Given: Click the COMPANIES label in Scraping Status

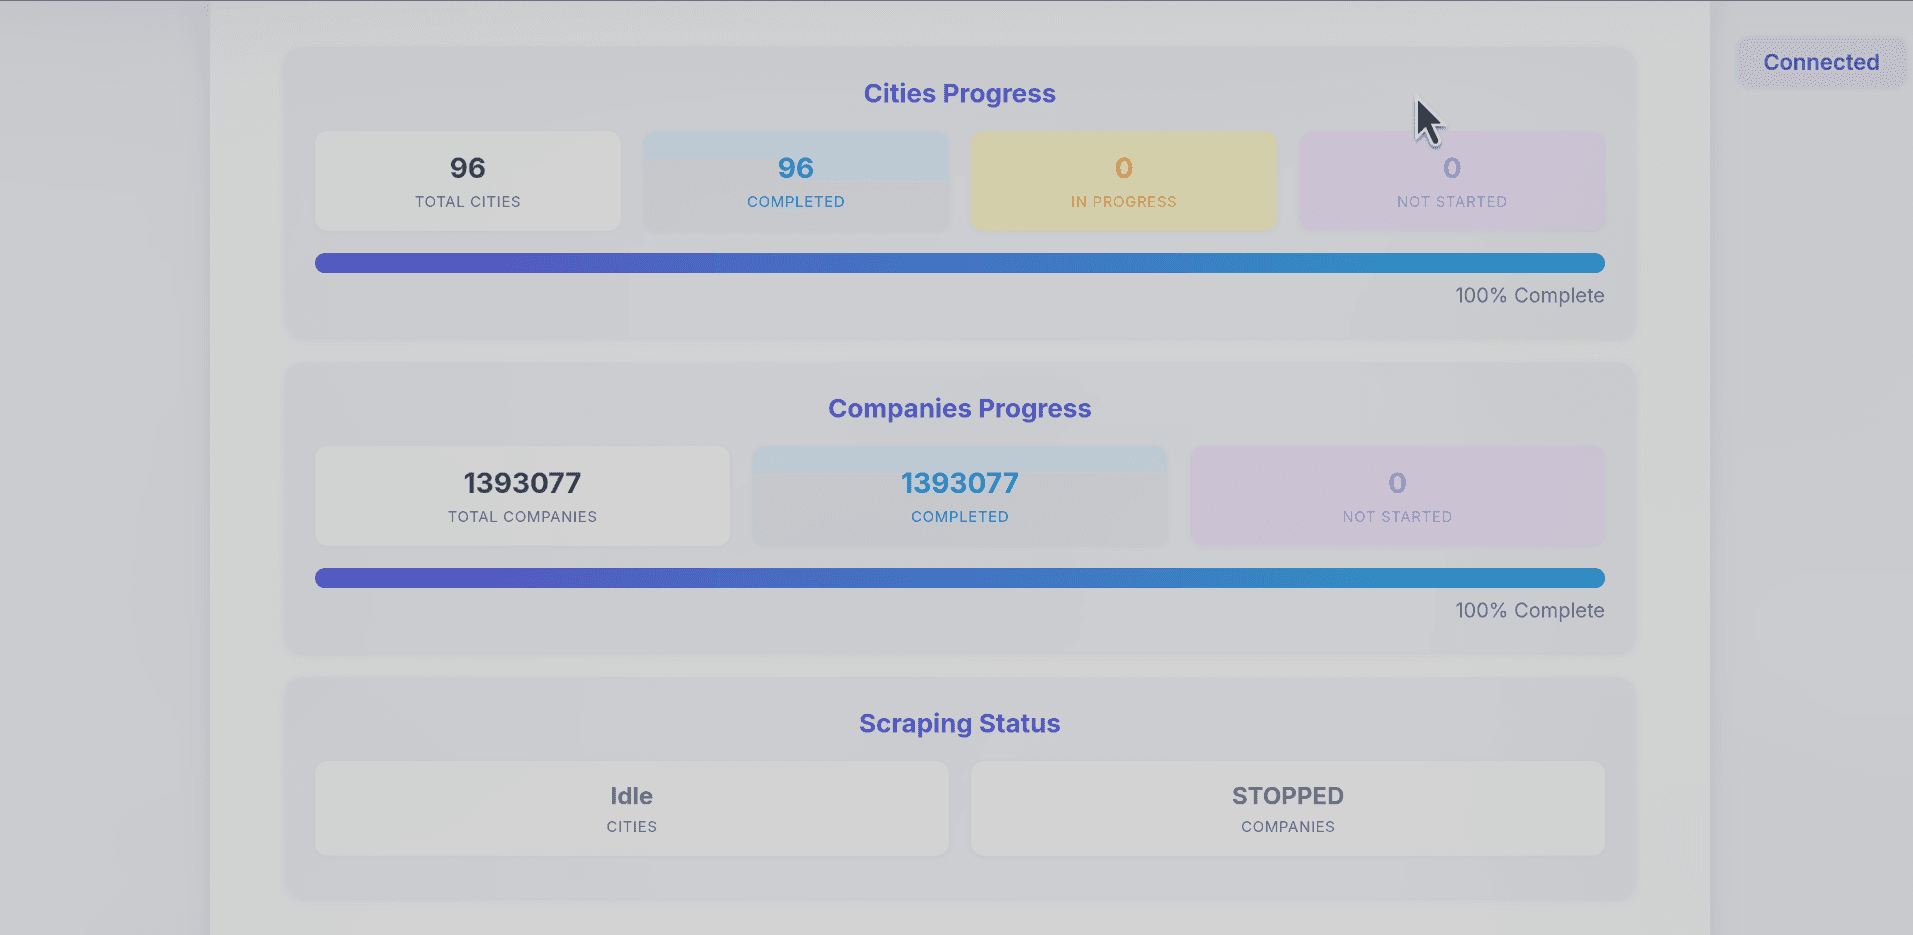Looking at the screenshot, I should pos(1287,827).
